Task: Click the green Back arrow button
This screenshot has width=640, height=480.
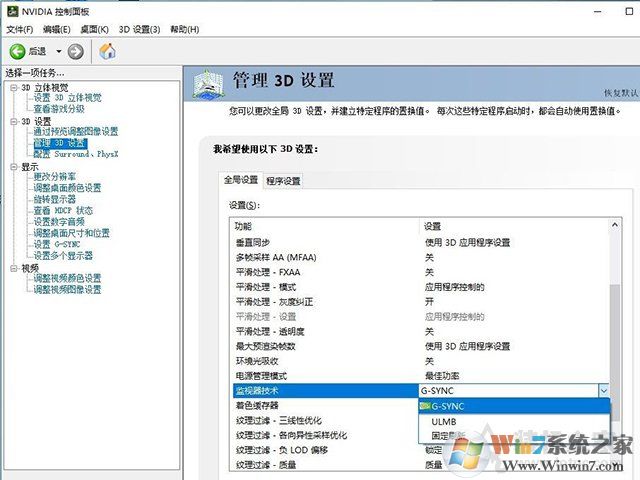Action: point(18,51)
